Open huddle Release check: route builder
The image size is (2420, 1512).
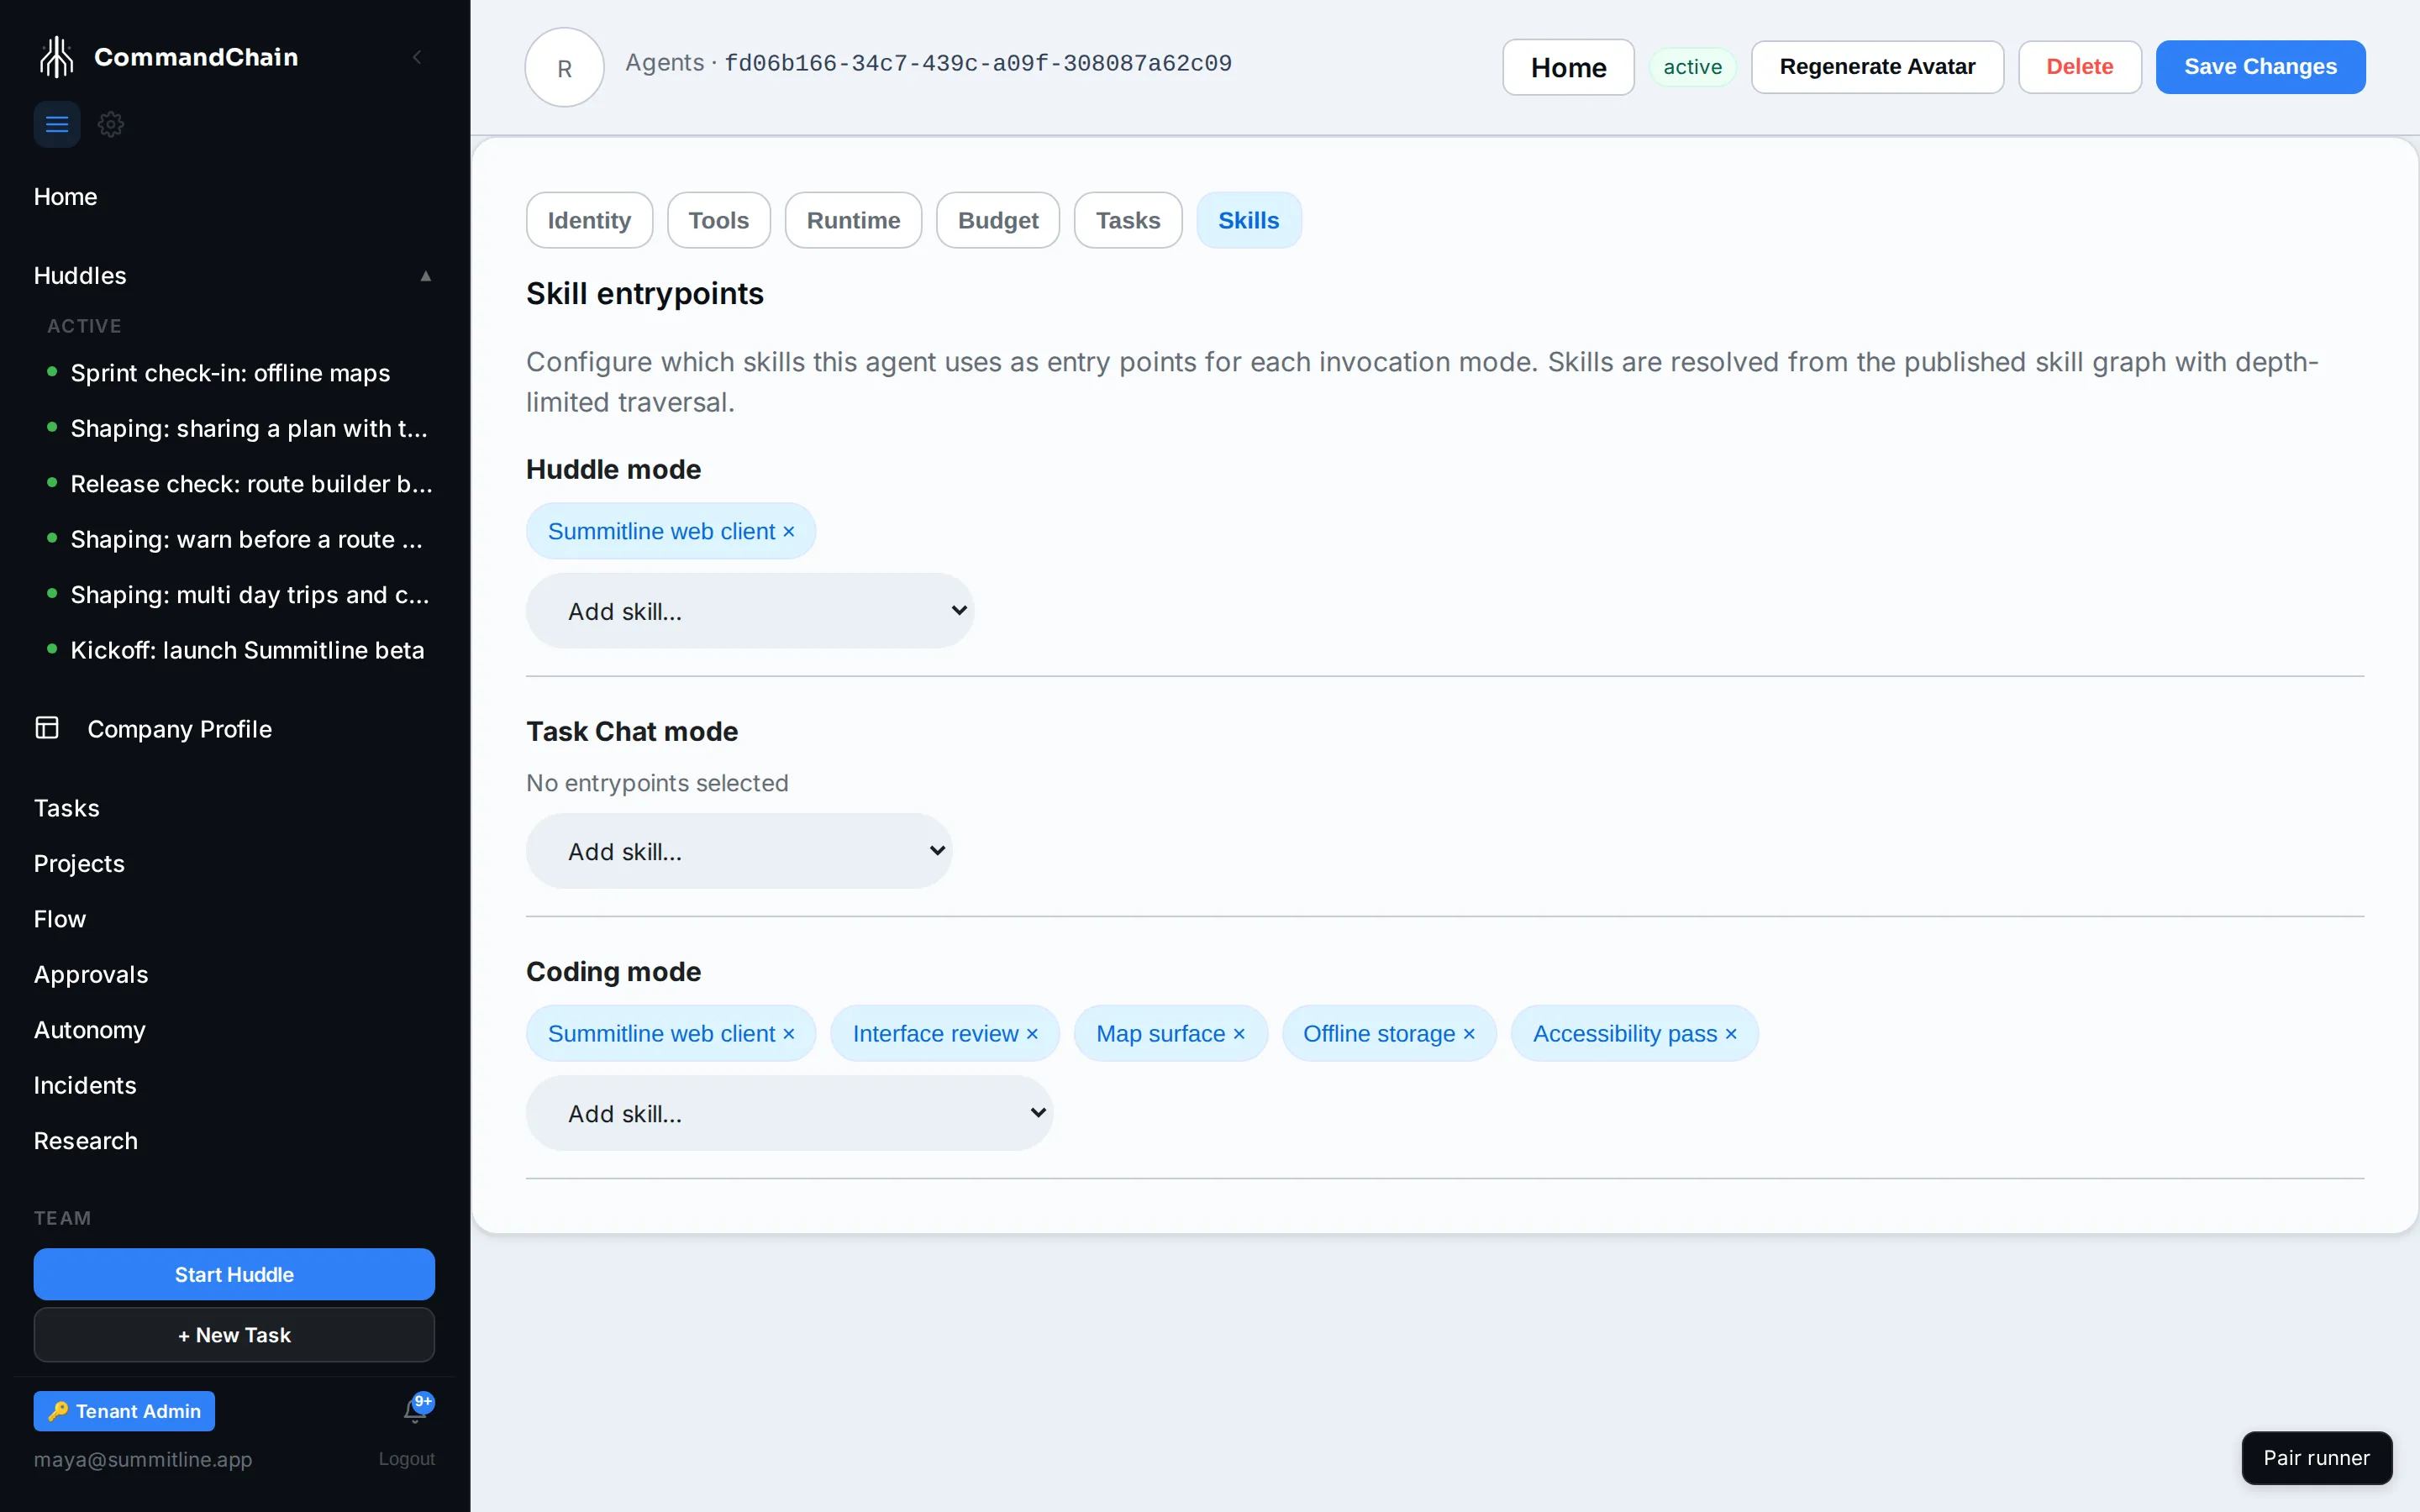click(251, 484)
